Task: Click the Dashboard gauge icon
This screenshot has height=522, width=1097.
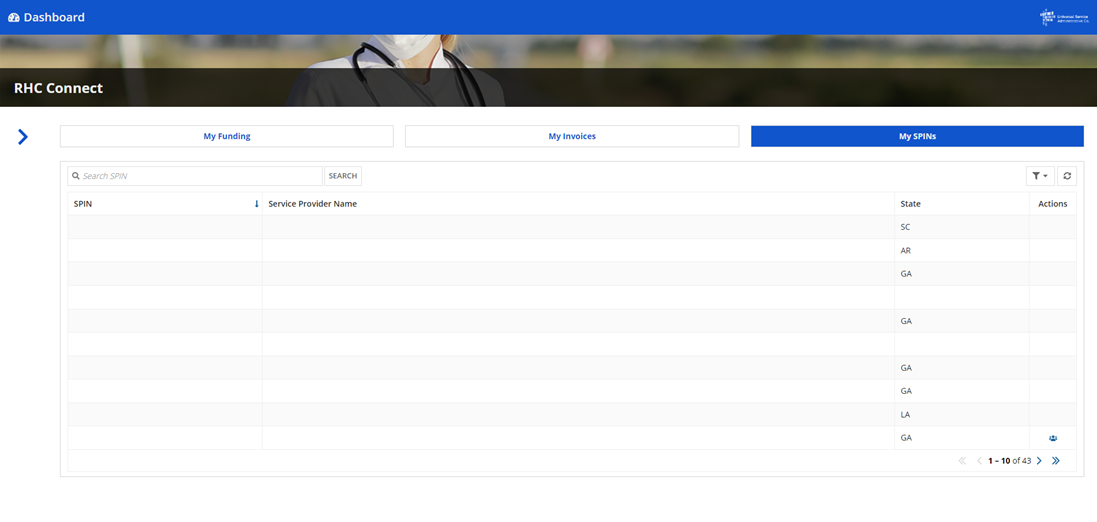Action: (x=14, y=17)
